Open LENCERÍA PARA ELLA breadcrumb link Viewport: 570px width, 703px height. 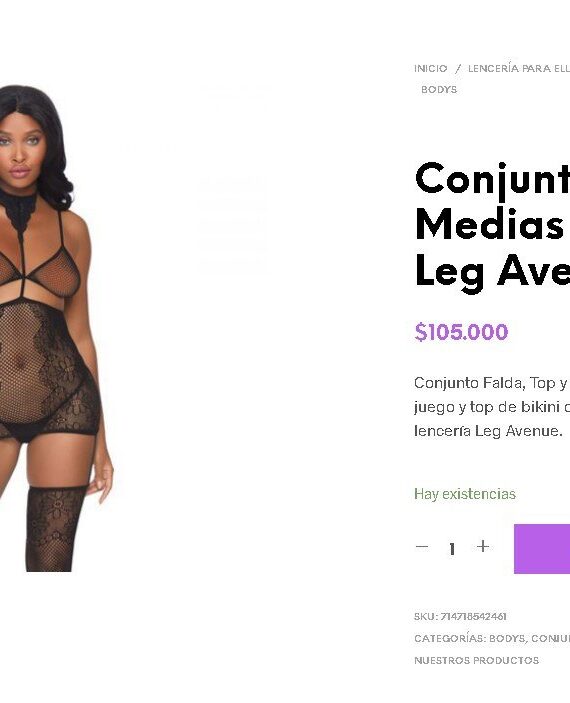coord(519,69)
